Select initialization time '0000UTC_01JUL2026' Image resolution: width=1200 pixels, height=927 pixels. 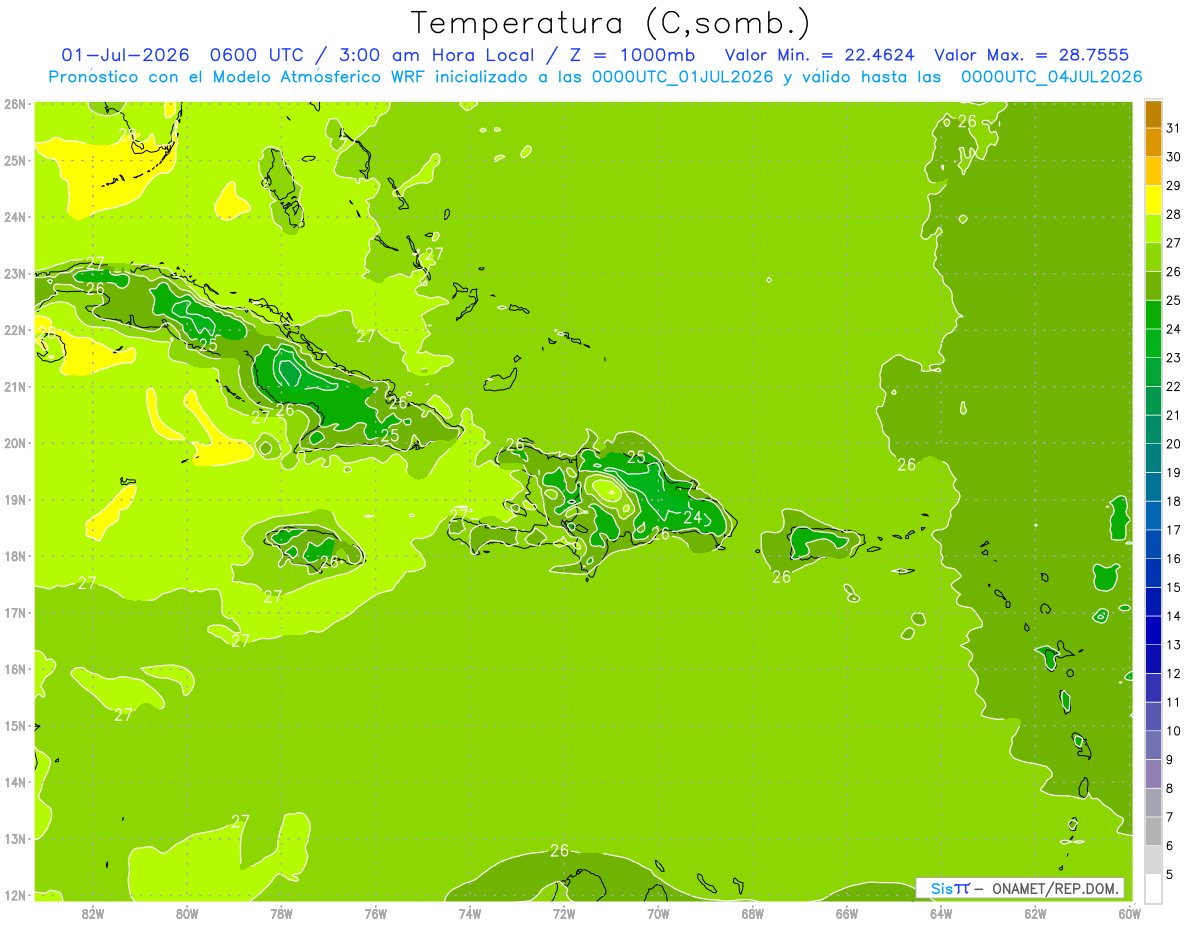[x=682, y=77]
